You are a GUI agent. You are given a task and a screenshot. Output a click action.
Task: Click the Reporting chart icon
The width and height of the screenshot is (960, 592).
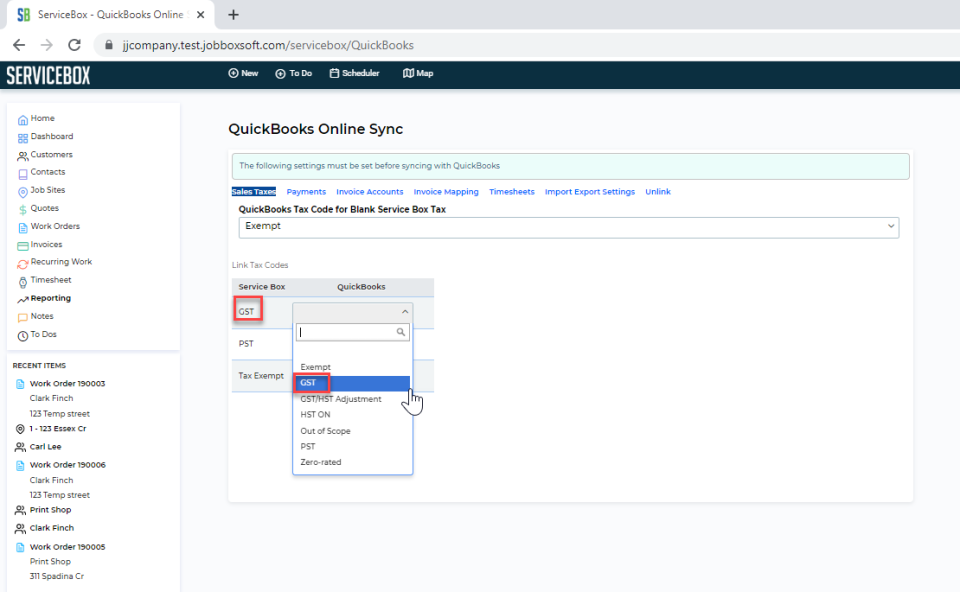tap(23, 299)
